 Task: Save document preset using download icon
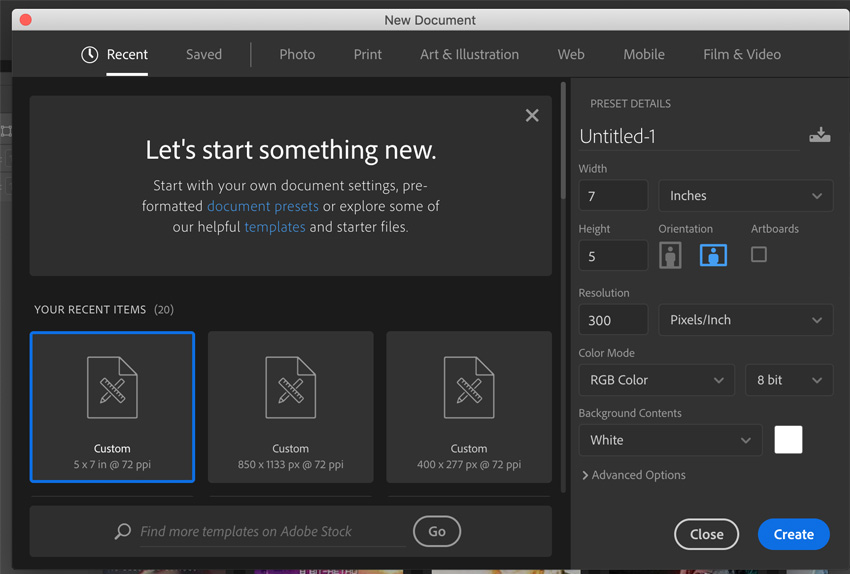point(820,135)
